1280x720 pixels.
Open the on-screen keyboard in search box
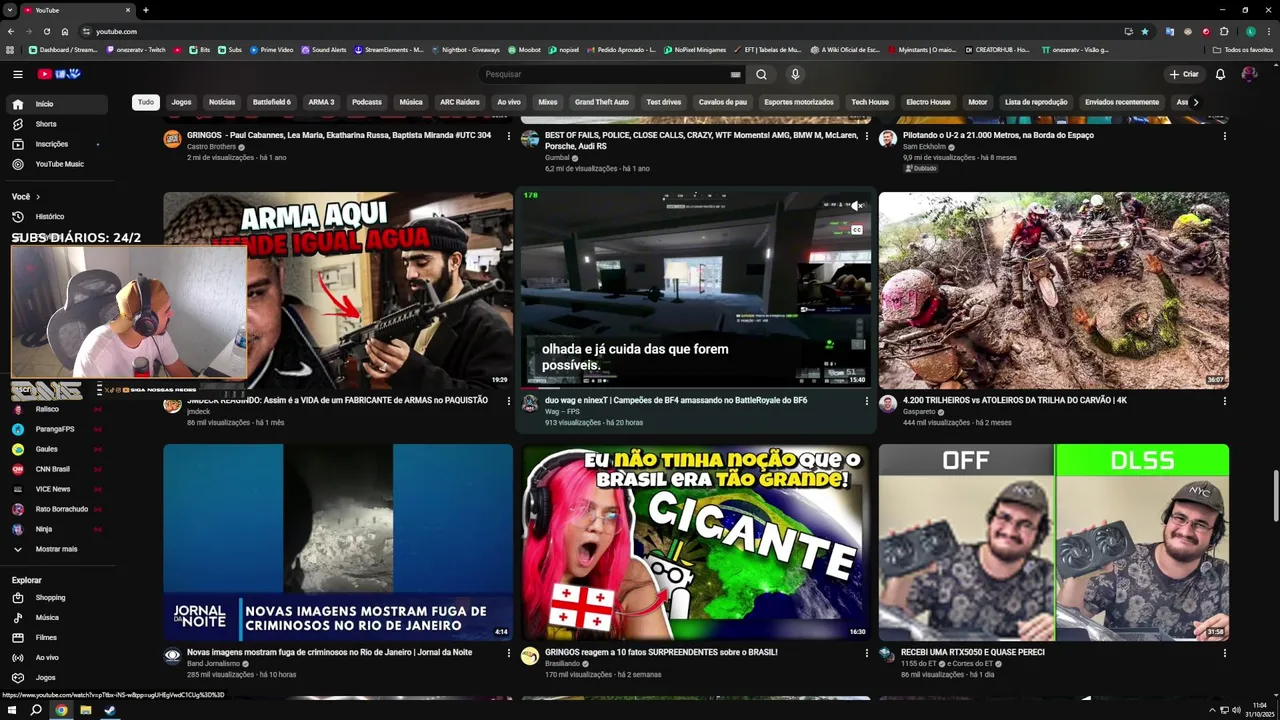pyautogui.click(x=735, y=74)
